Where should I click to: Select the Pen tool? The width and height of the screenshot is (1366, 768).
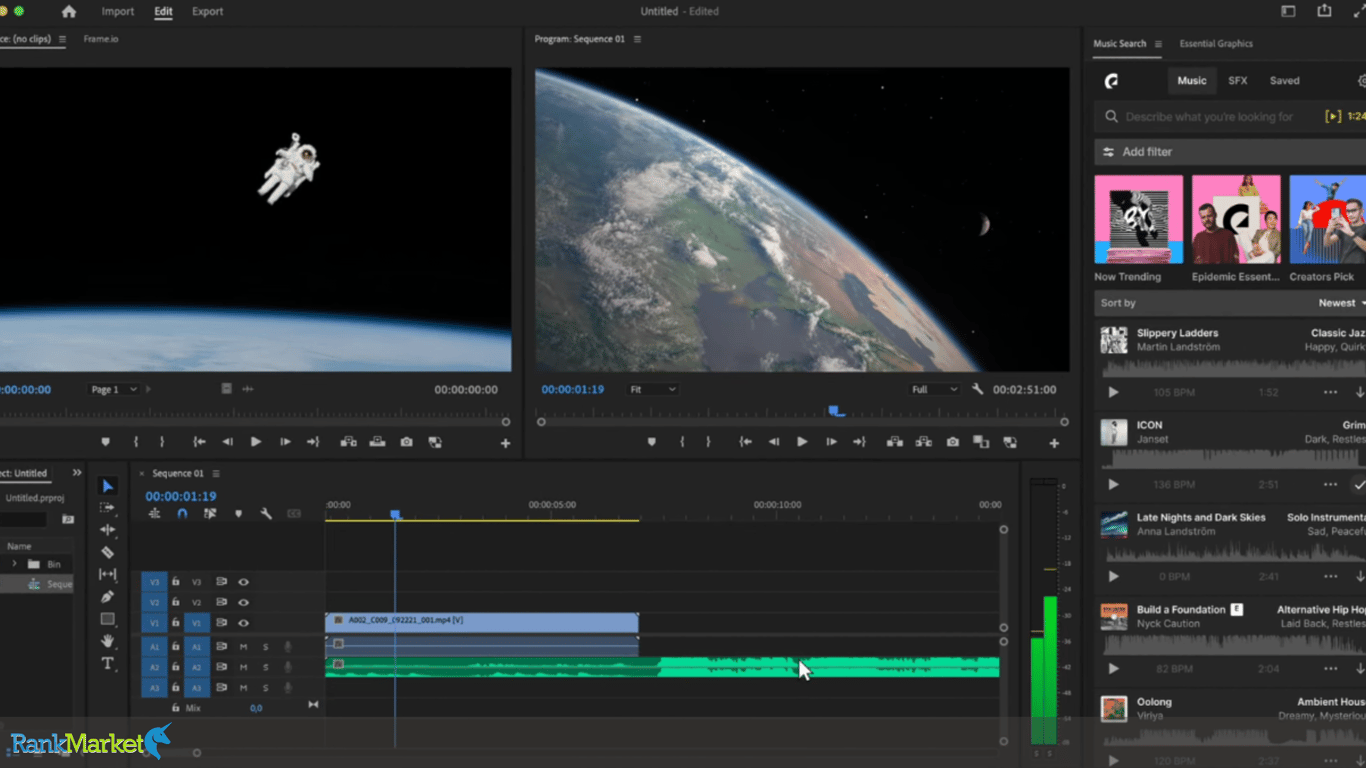(108, 597)
